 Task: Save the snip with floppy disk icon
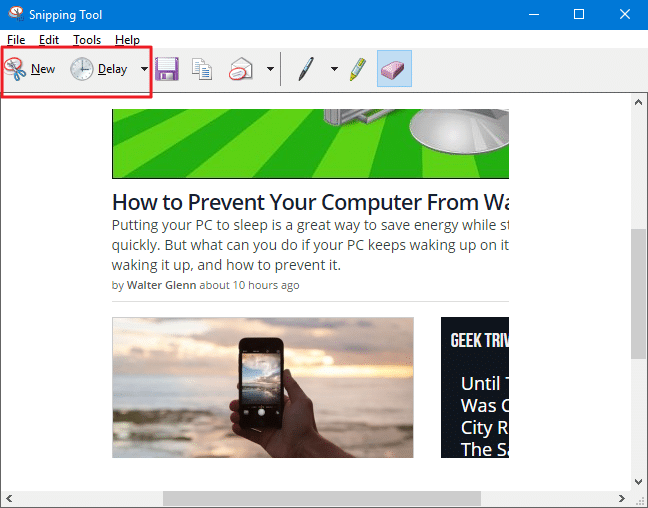point(166,69)
